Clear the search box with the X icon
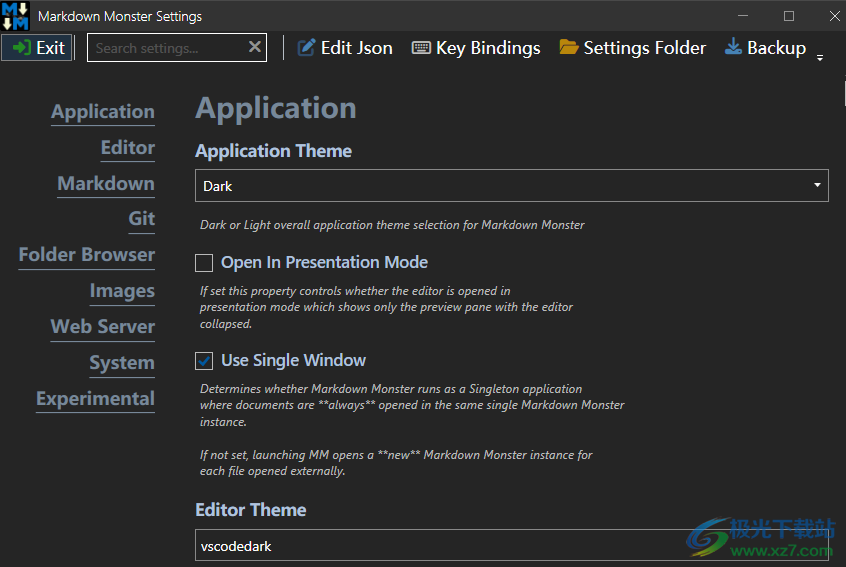This screenshot has height=567, width=846. (x=255, y=47)
